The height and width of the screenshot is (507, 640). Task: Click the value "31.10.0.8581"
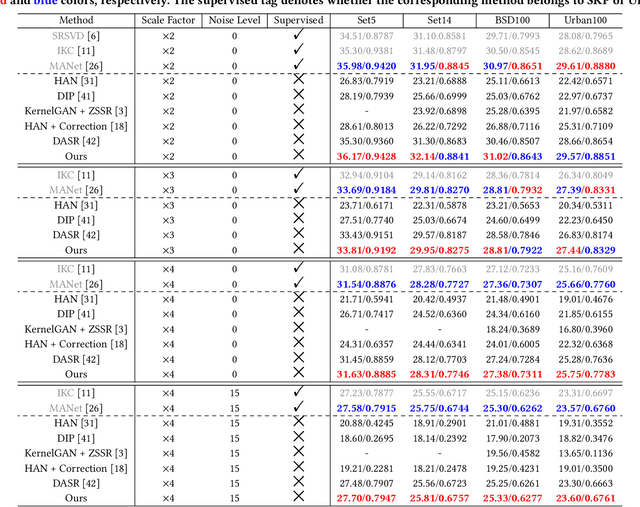[439, 36]
